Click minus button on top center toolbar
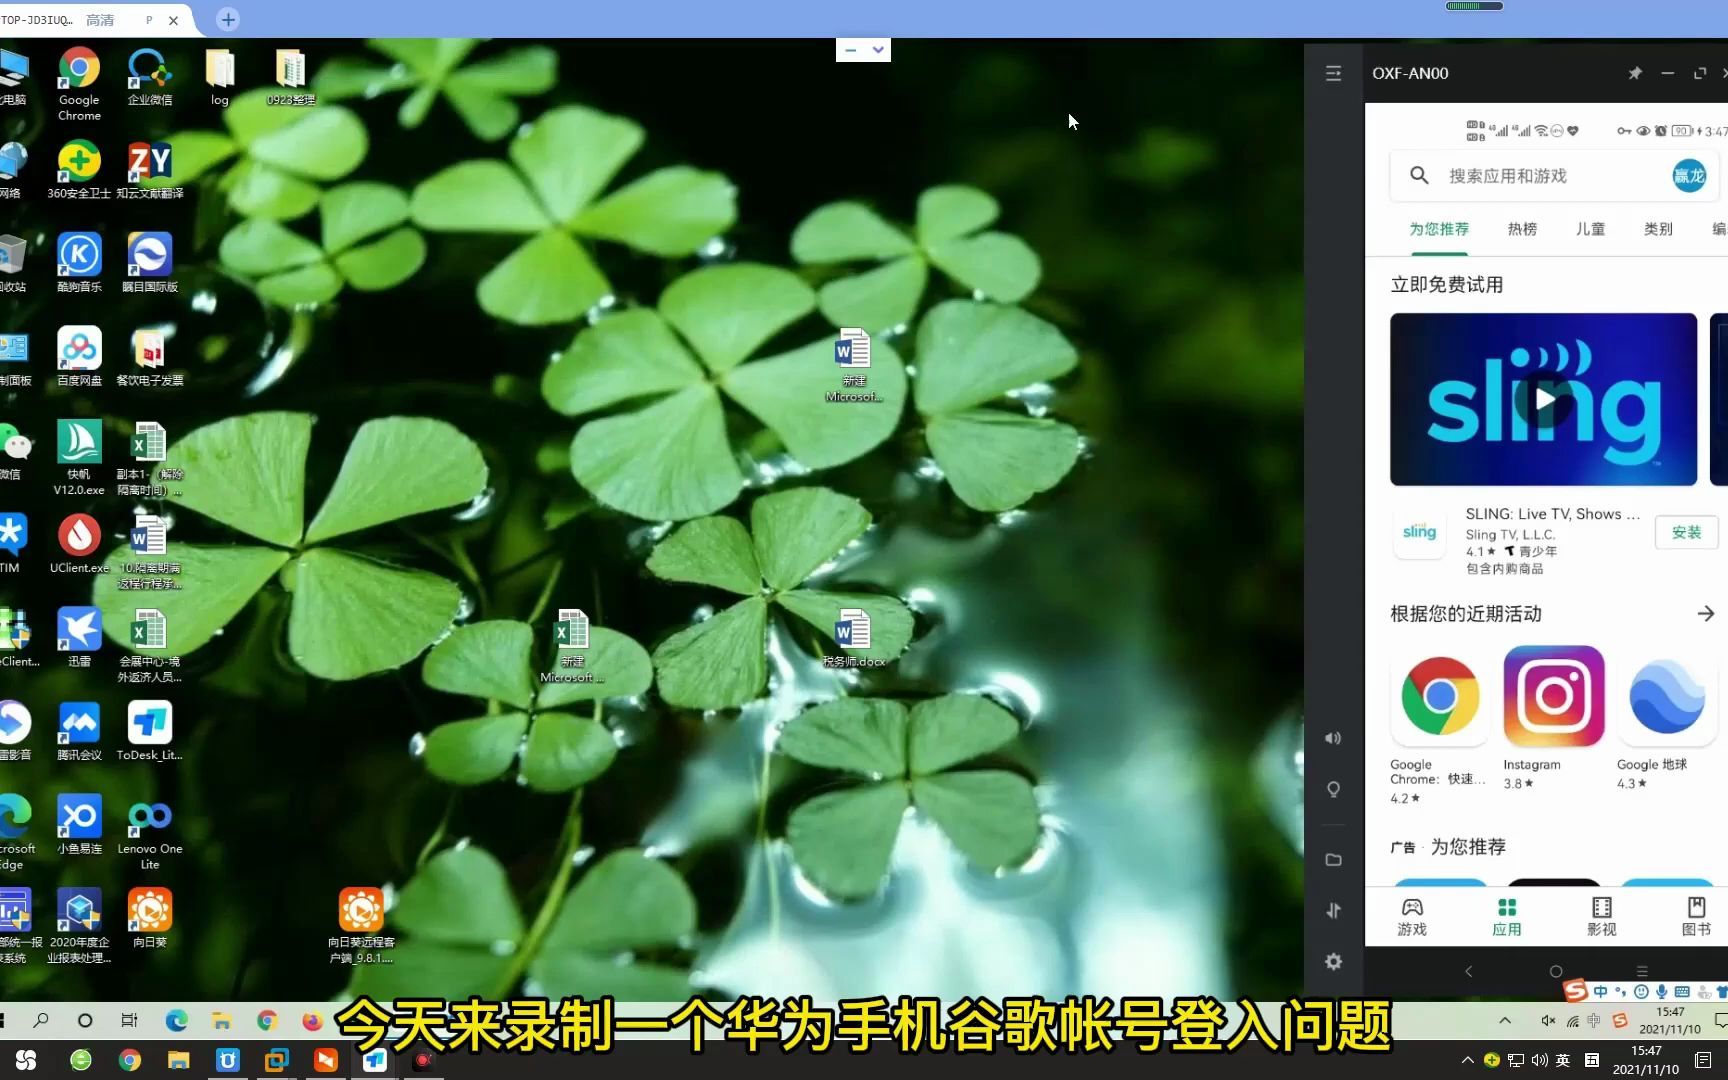 [850, 50]
